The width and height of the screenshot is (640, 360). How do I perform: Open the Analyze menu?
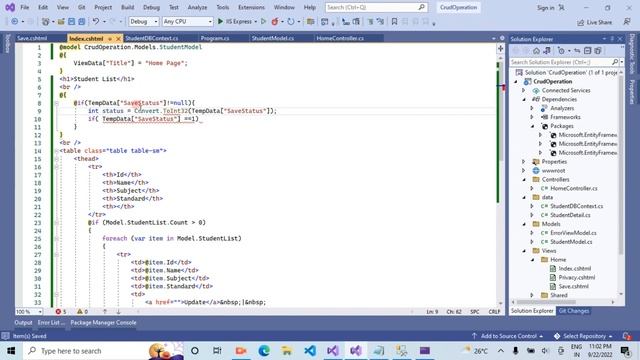click(197, 7)
